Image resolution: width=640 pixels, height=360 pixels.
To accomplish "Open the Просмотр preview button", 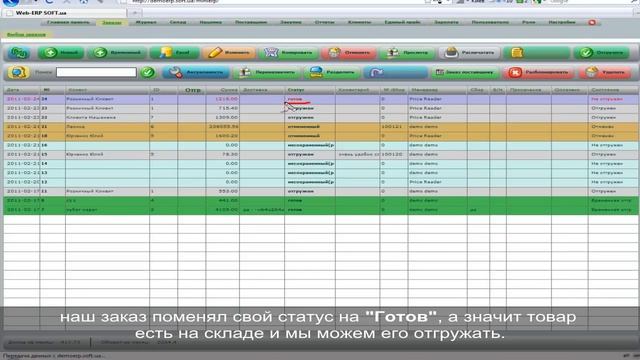I will tap(407, 53).
